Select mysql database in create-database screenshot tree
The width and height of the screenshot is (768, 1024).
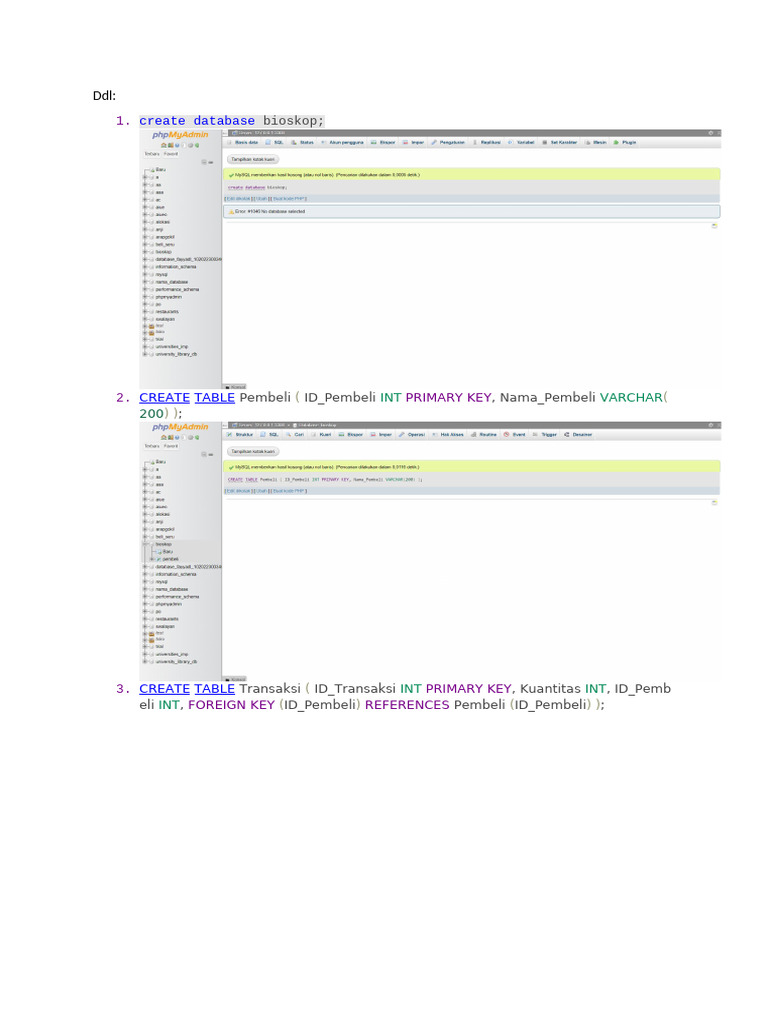(x=161, y=274)
